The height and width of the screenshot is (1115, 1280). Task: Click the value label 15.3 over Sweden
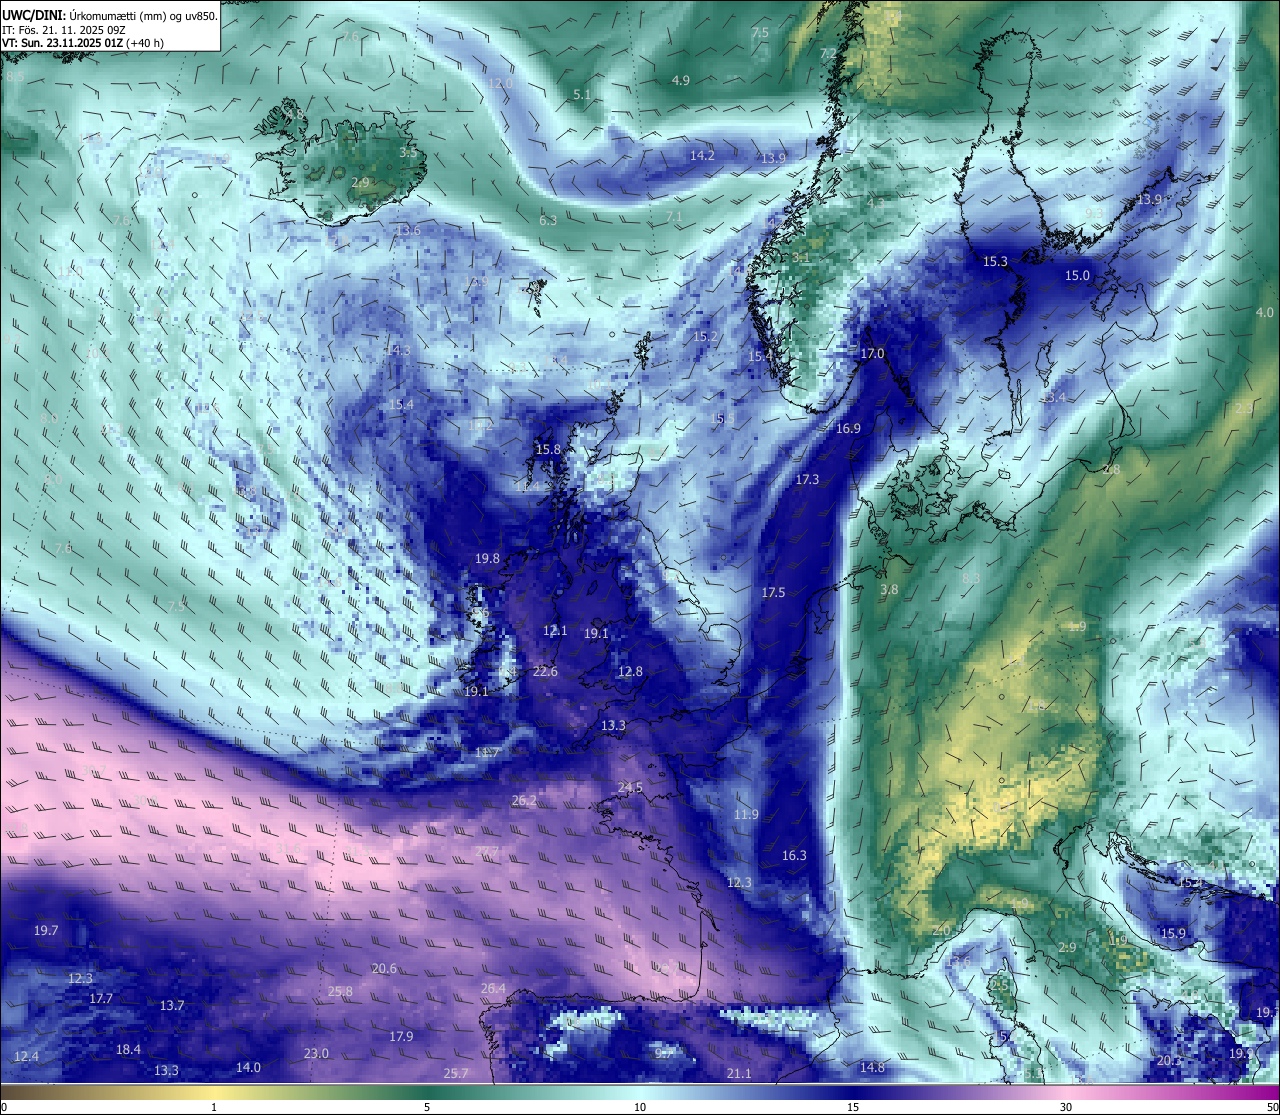click(995, 262)
